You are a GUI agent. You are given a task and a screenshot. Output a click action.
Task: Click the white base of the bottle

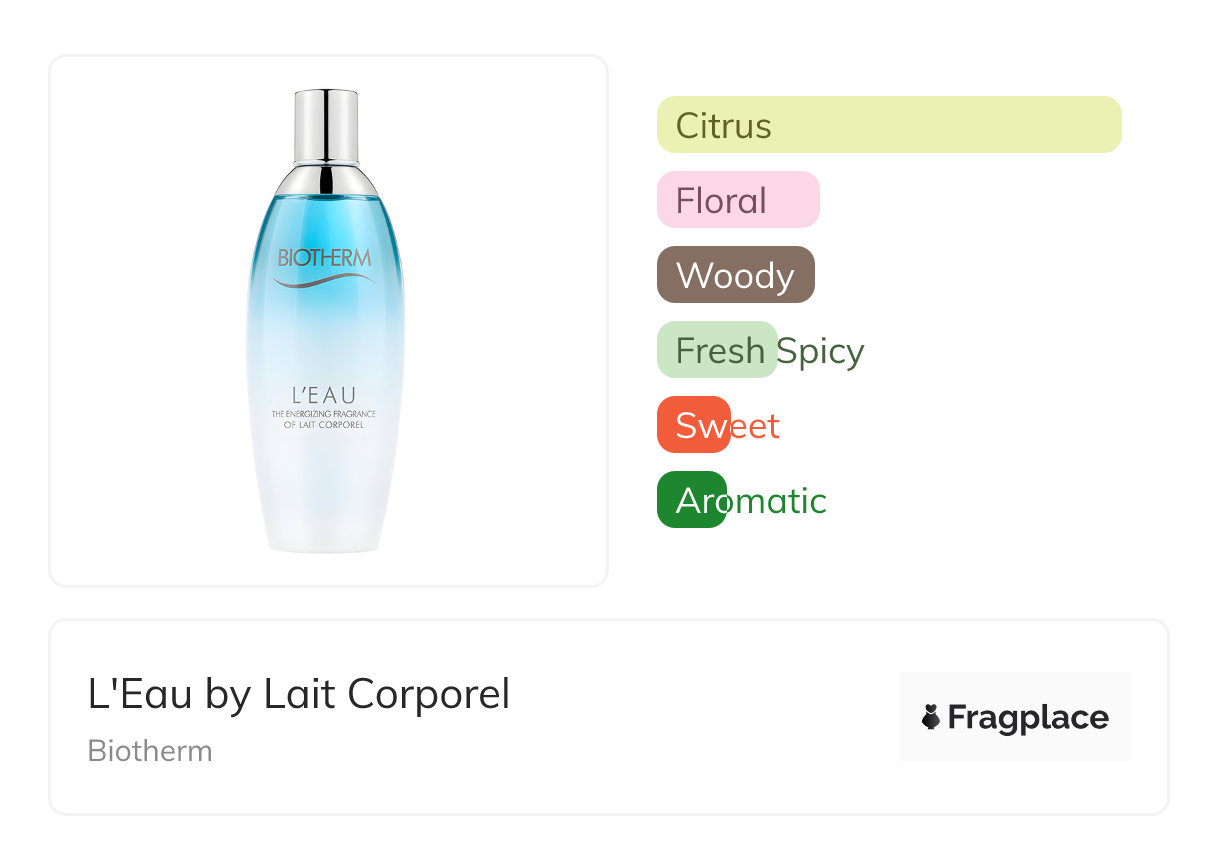326,520
